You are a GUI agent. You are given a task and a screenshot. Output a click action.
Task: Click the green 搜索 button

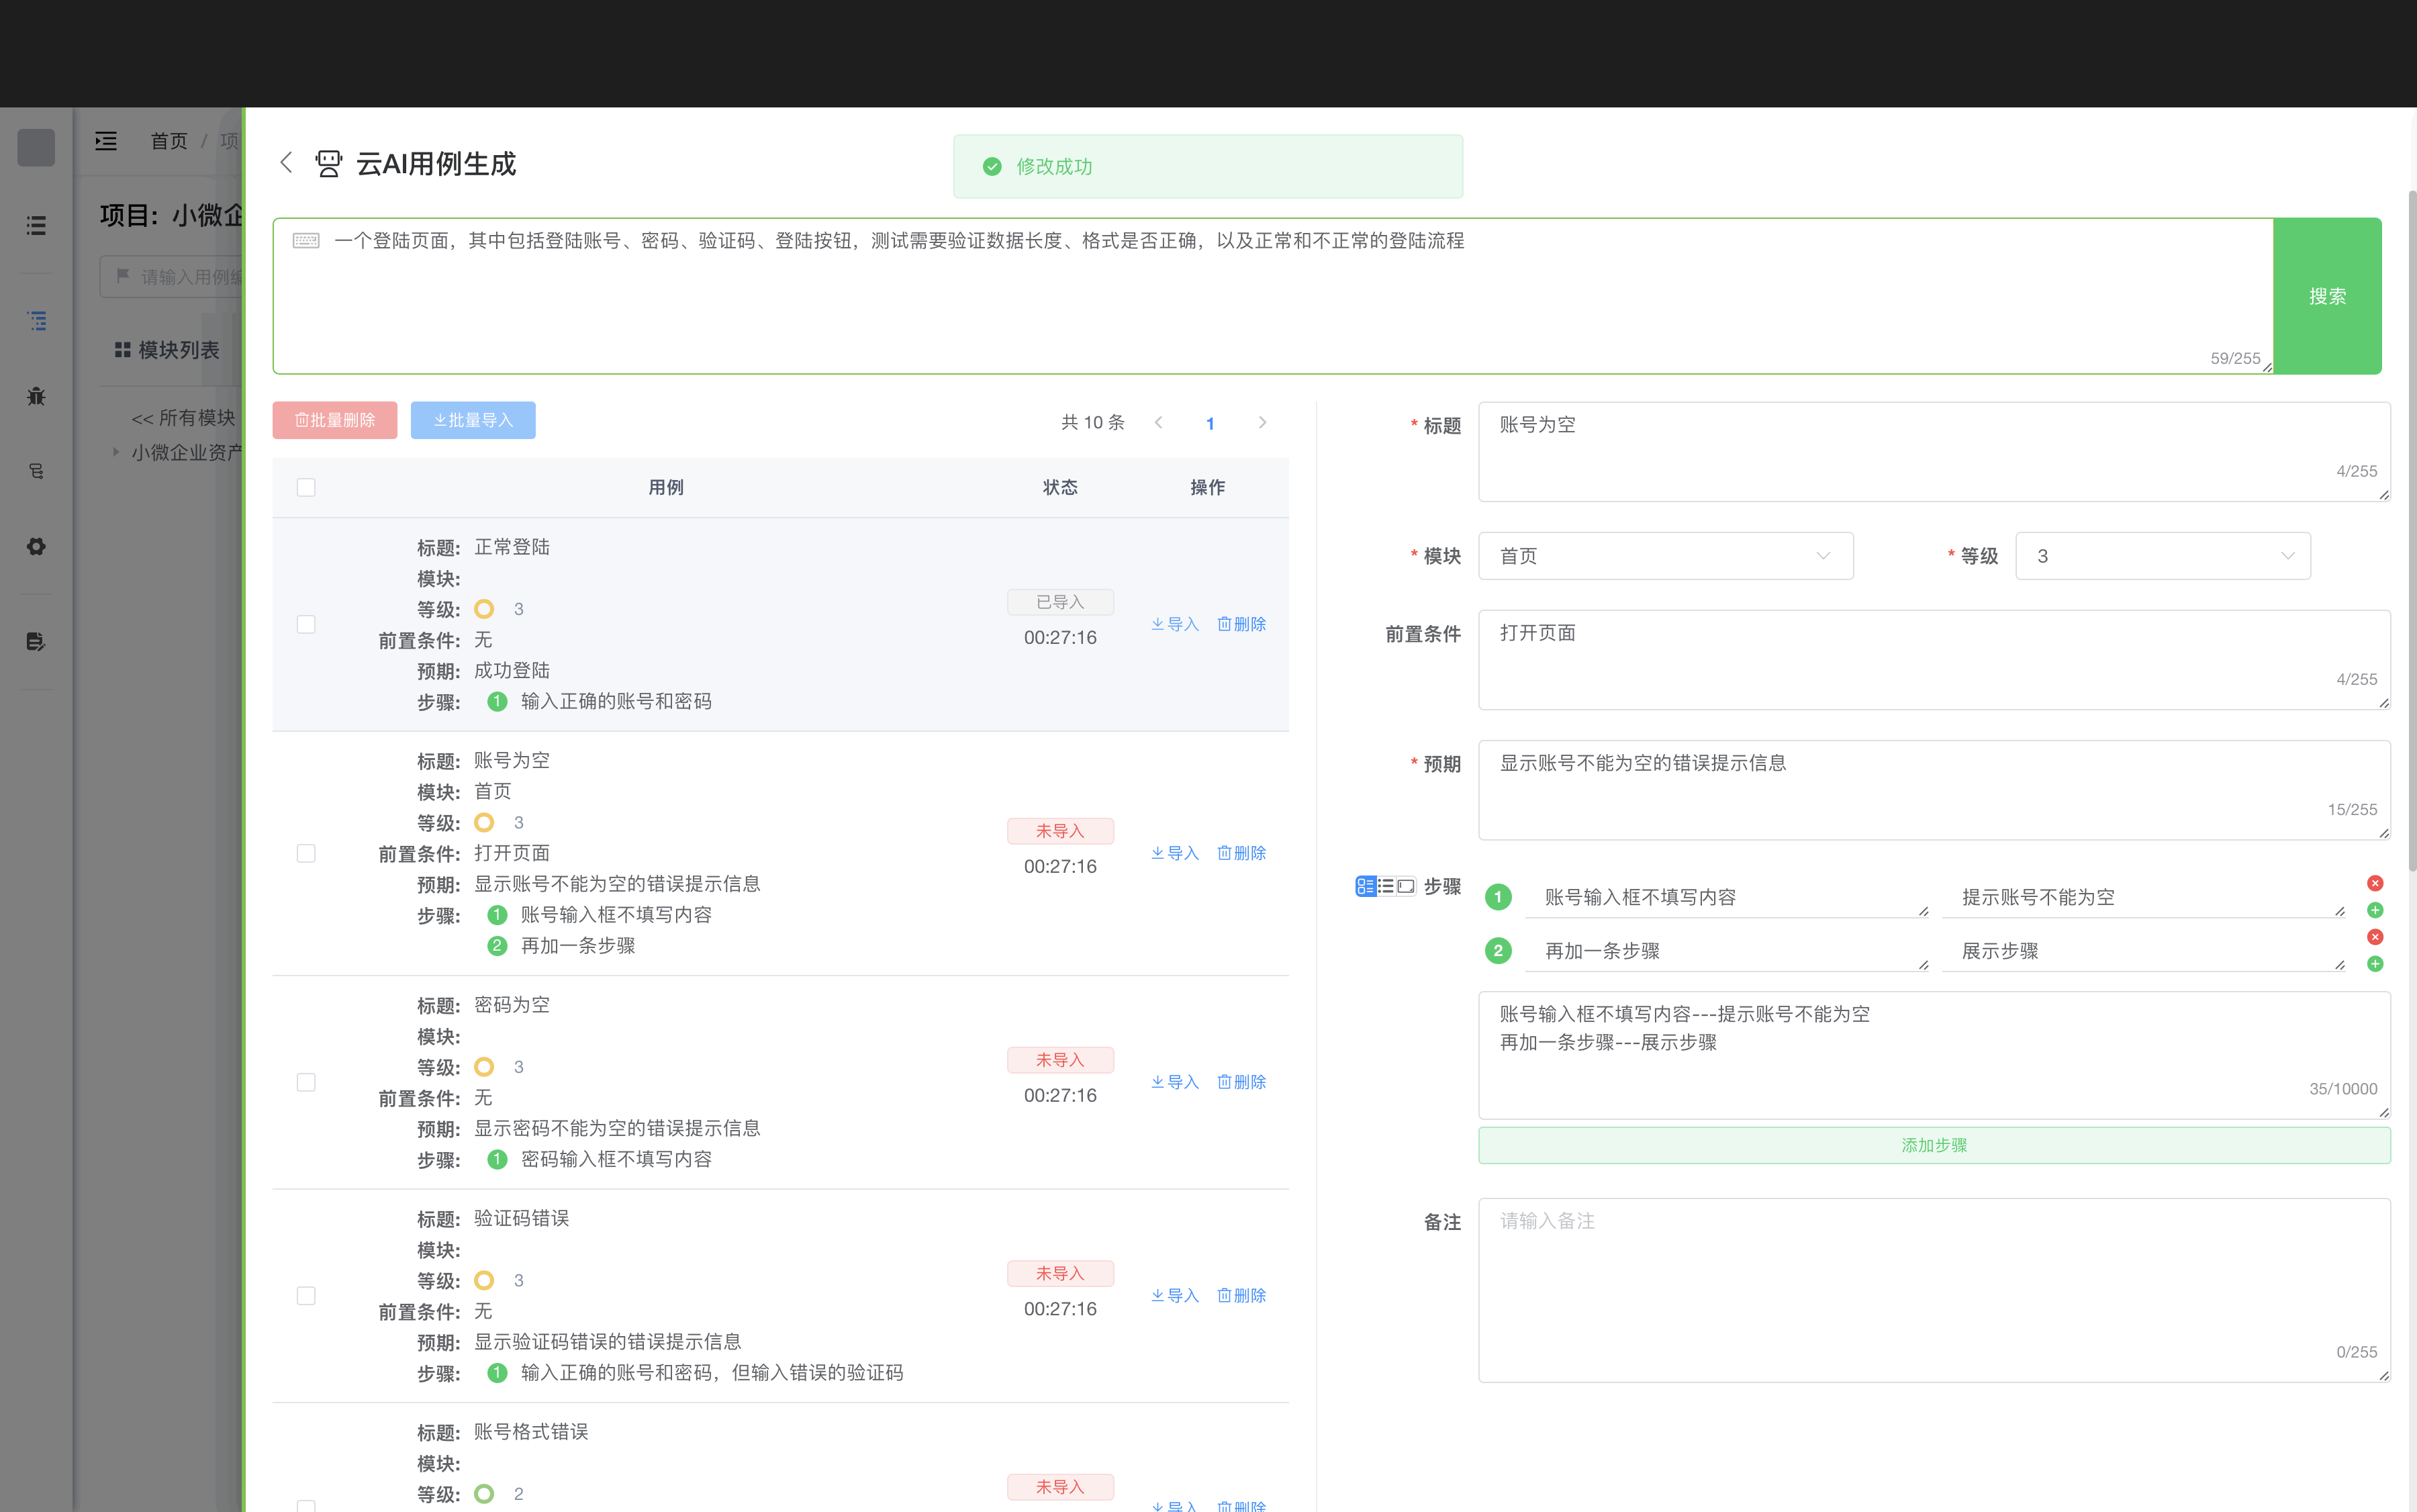point(2327,296)
